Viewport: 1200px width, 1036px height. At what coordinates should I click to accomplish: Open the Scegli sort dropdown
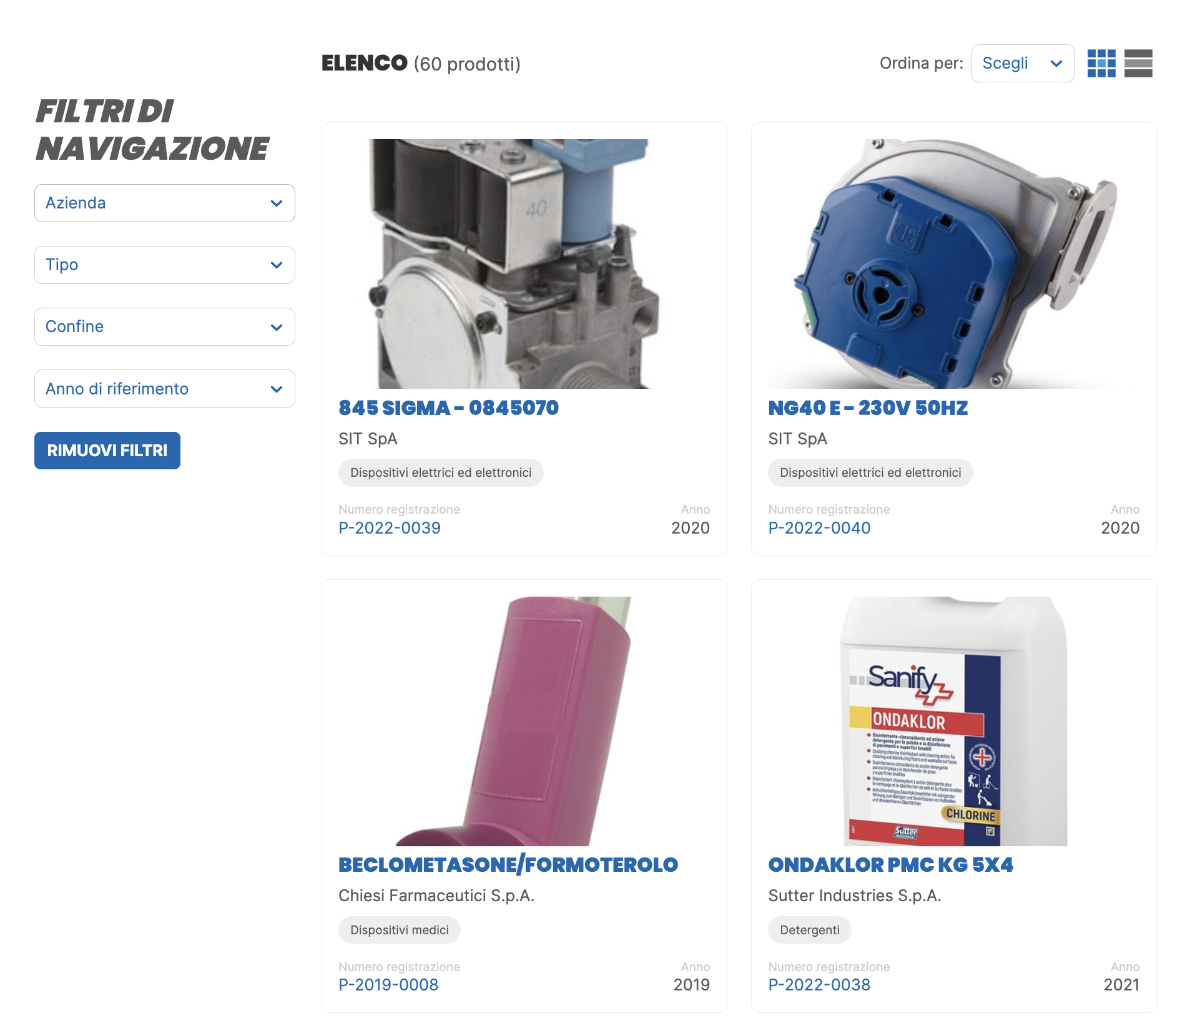[x=1023, y=63]
